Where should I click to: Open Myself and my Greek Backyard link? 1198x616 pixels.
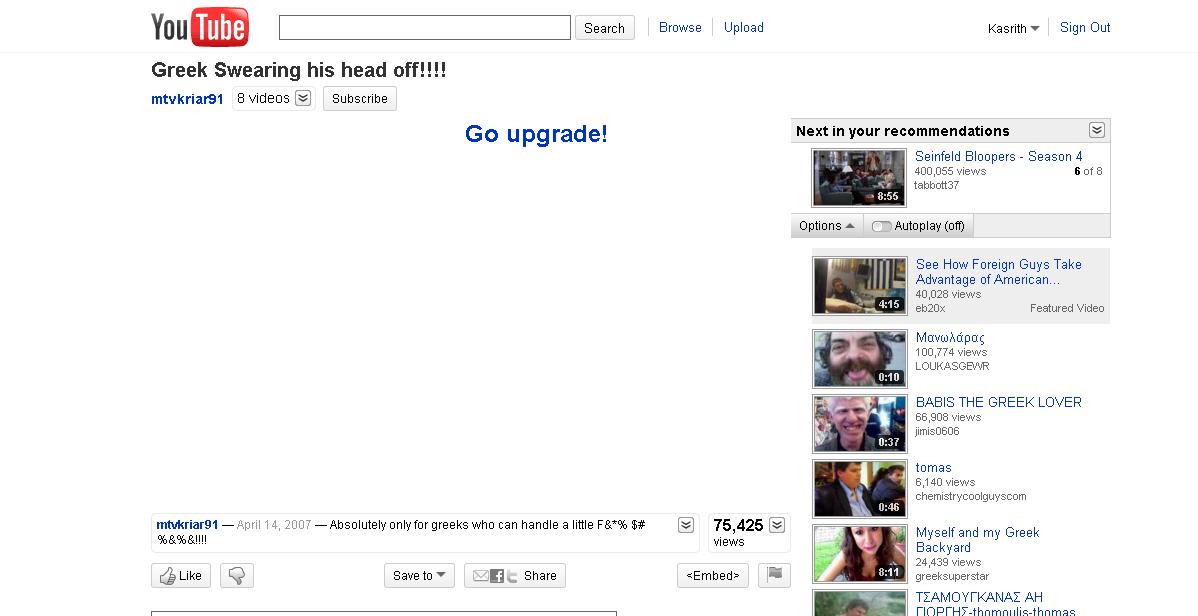[977, 540]
